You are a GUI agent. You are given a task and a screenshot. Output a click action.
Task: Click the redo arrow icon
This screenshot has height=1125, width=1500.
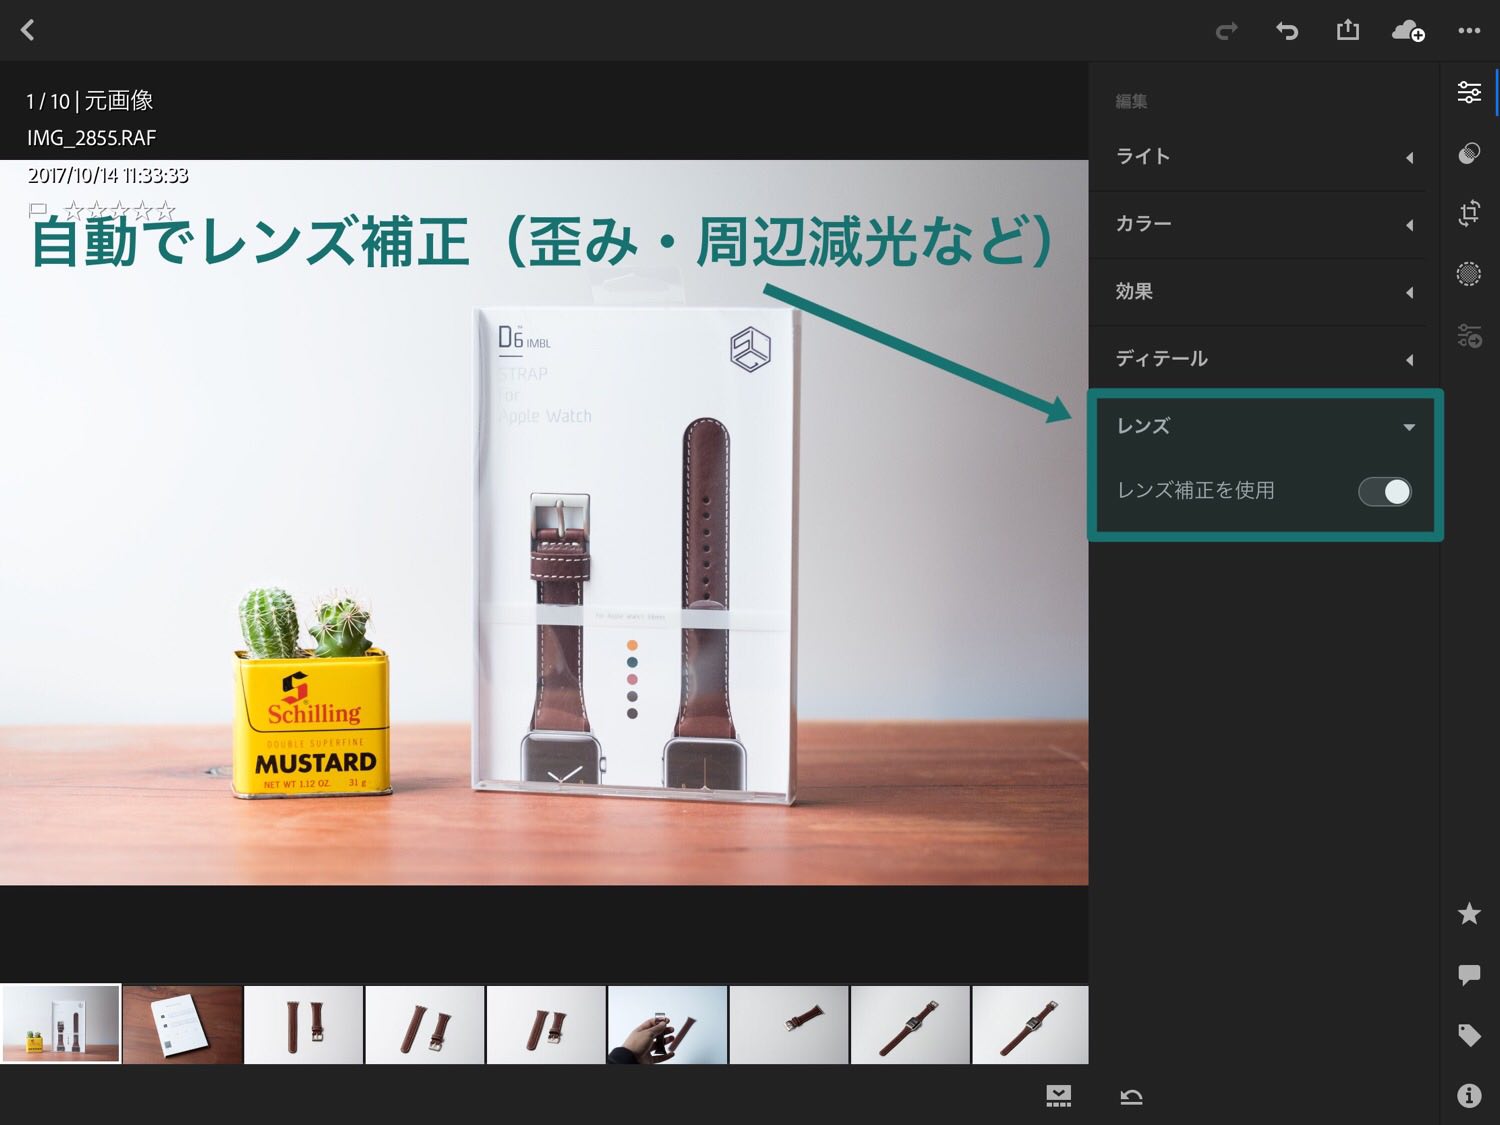1226,31
